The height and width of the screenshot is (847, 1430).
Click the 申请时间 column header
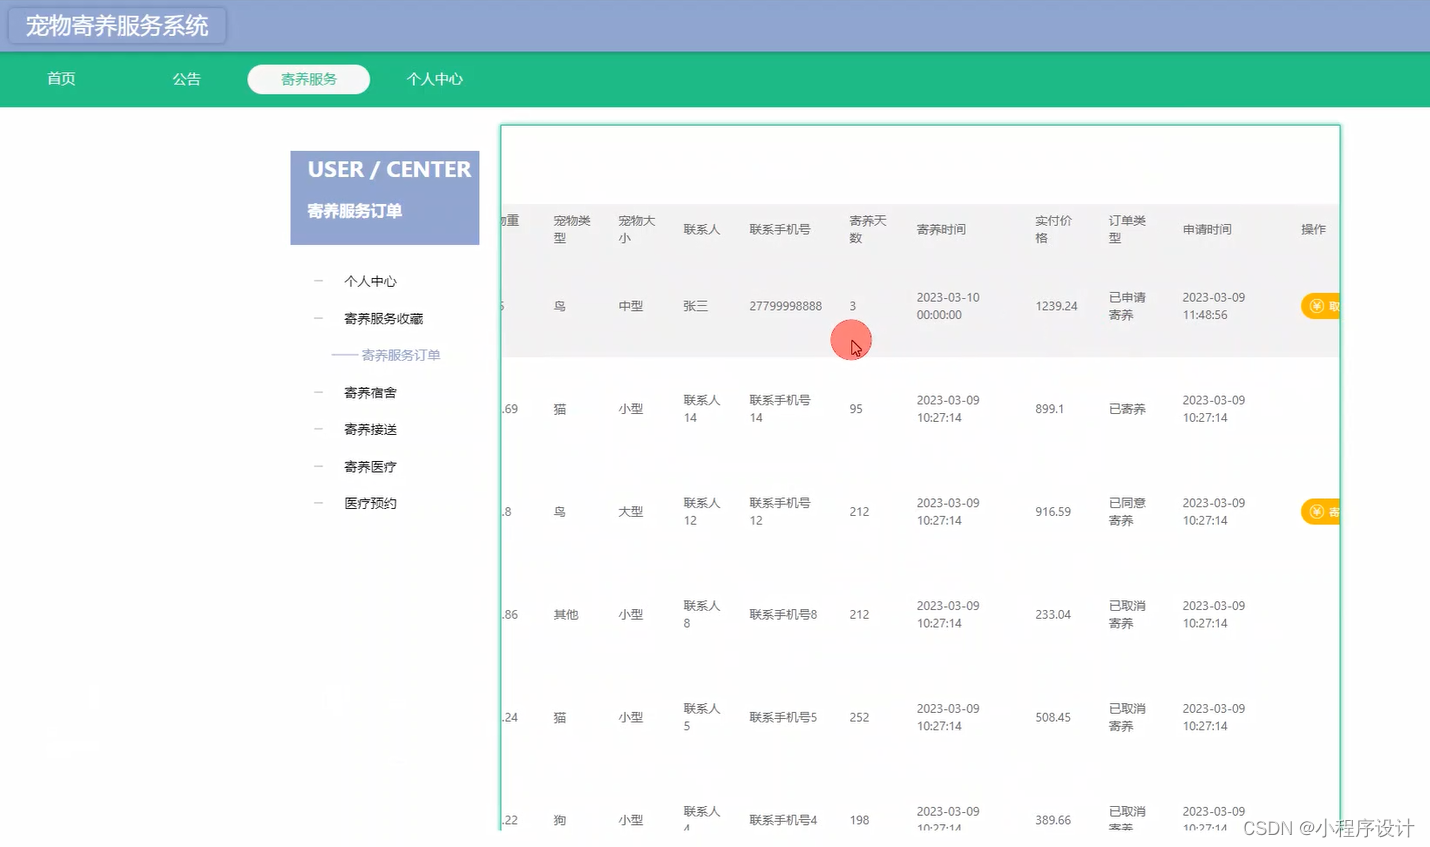tap(1207, 229)
